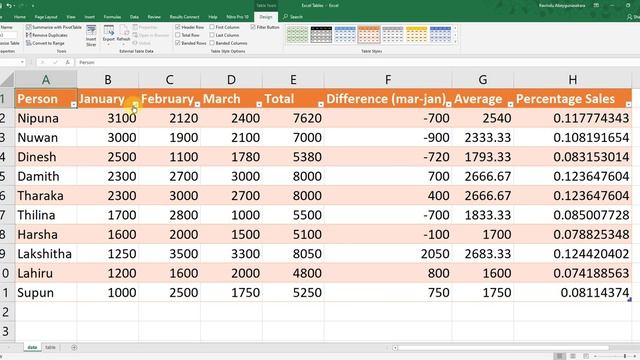Open the Person column filter dropdown
640x360 pixels.
[73, 104]
